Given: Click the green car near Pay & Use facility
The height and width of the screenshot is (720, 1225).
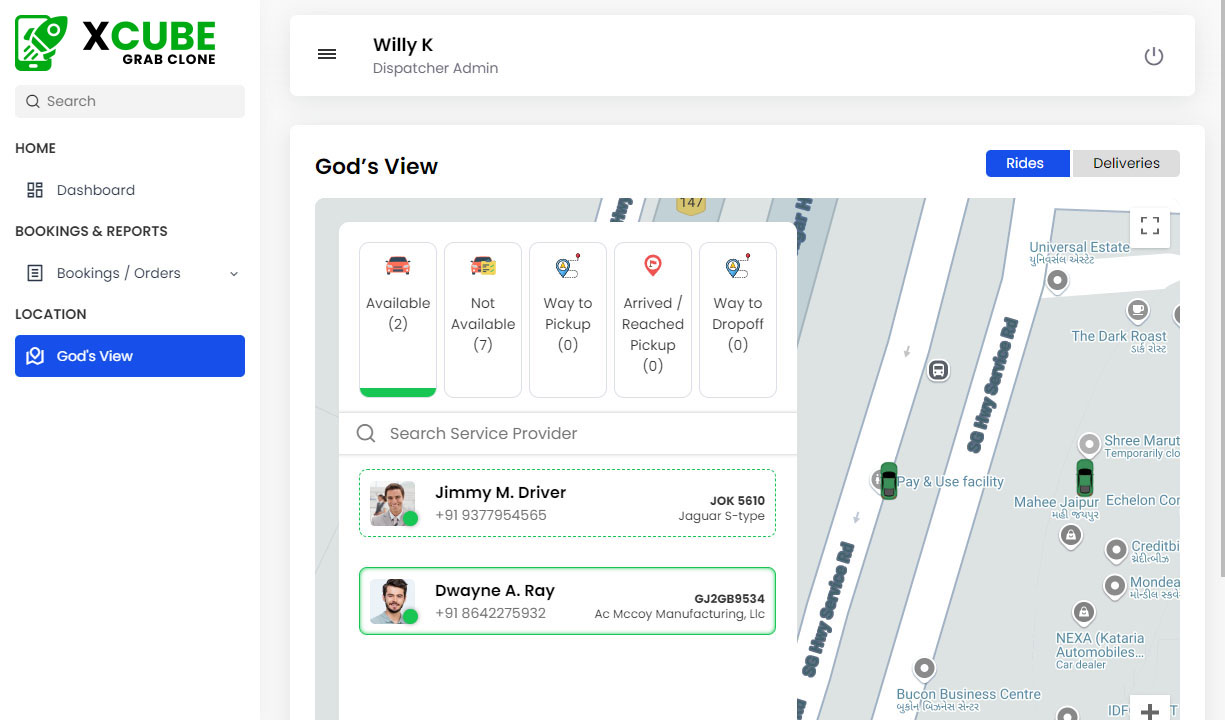Looking at the screenshot, I should point(888,480).
